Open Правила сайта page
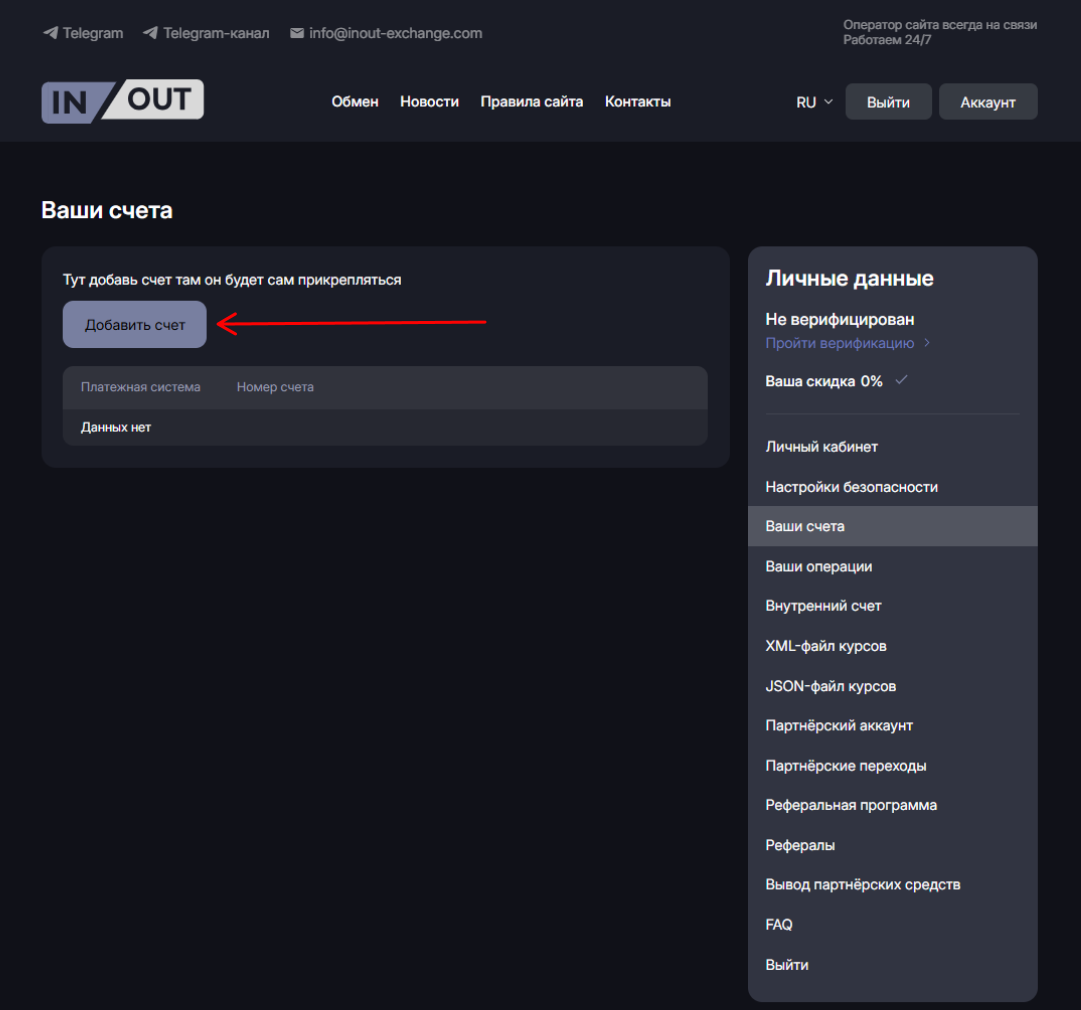Viewport: 1081px width, 1010px height. [531, 101]
